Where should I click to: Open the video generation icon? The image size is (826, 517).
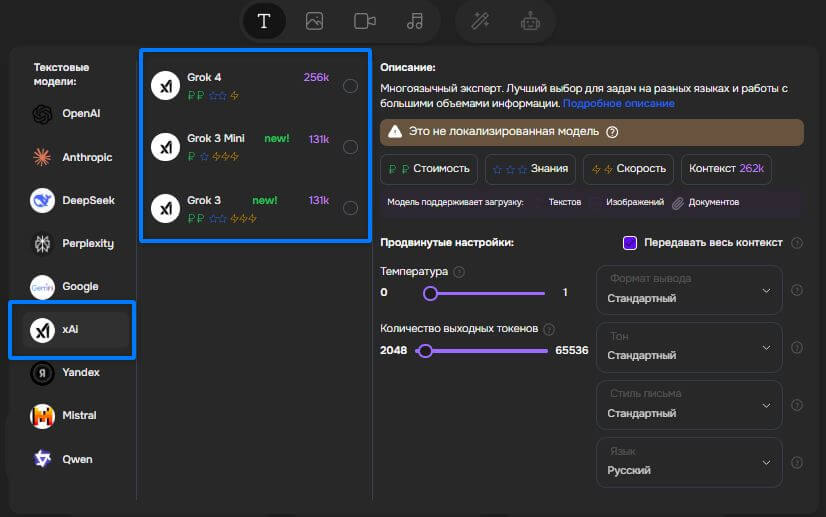point(365,21)
